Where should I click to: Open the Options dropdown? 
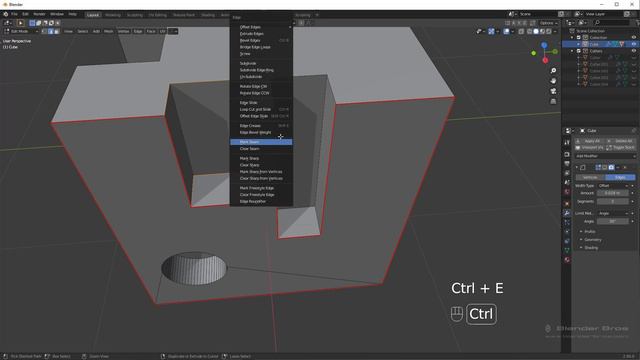[x=548, y=23]
